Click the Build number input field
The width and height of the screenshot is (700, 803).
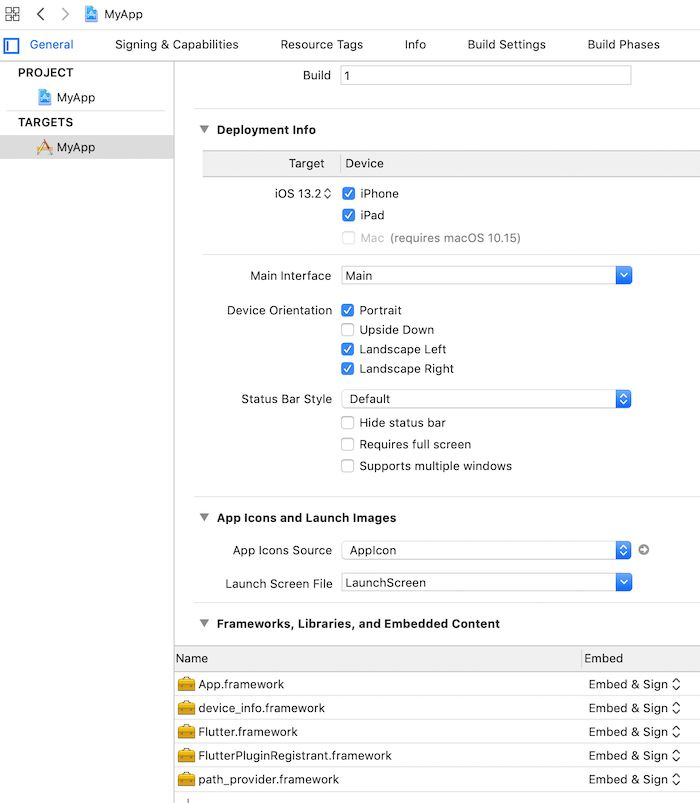coord(485,75)
